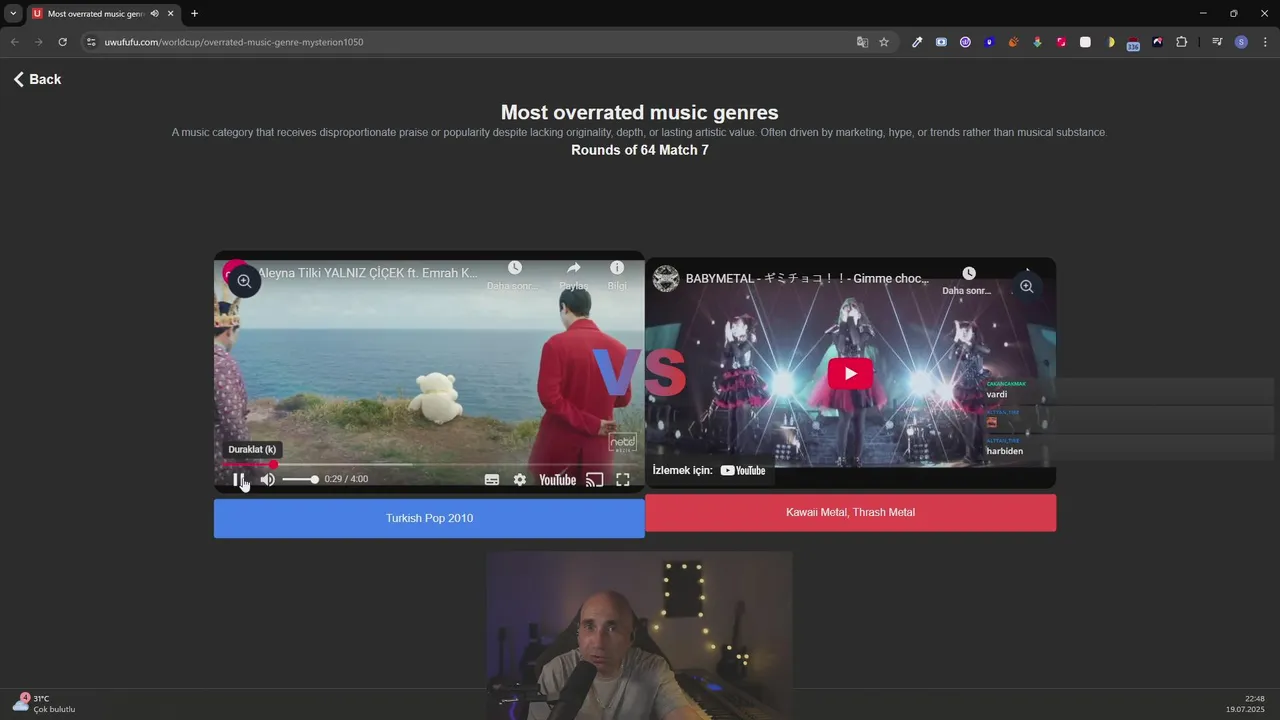Click the left video Watch Later clock
The image size is (1280, 720).
click(514, 268)
